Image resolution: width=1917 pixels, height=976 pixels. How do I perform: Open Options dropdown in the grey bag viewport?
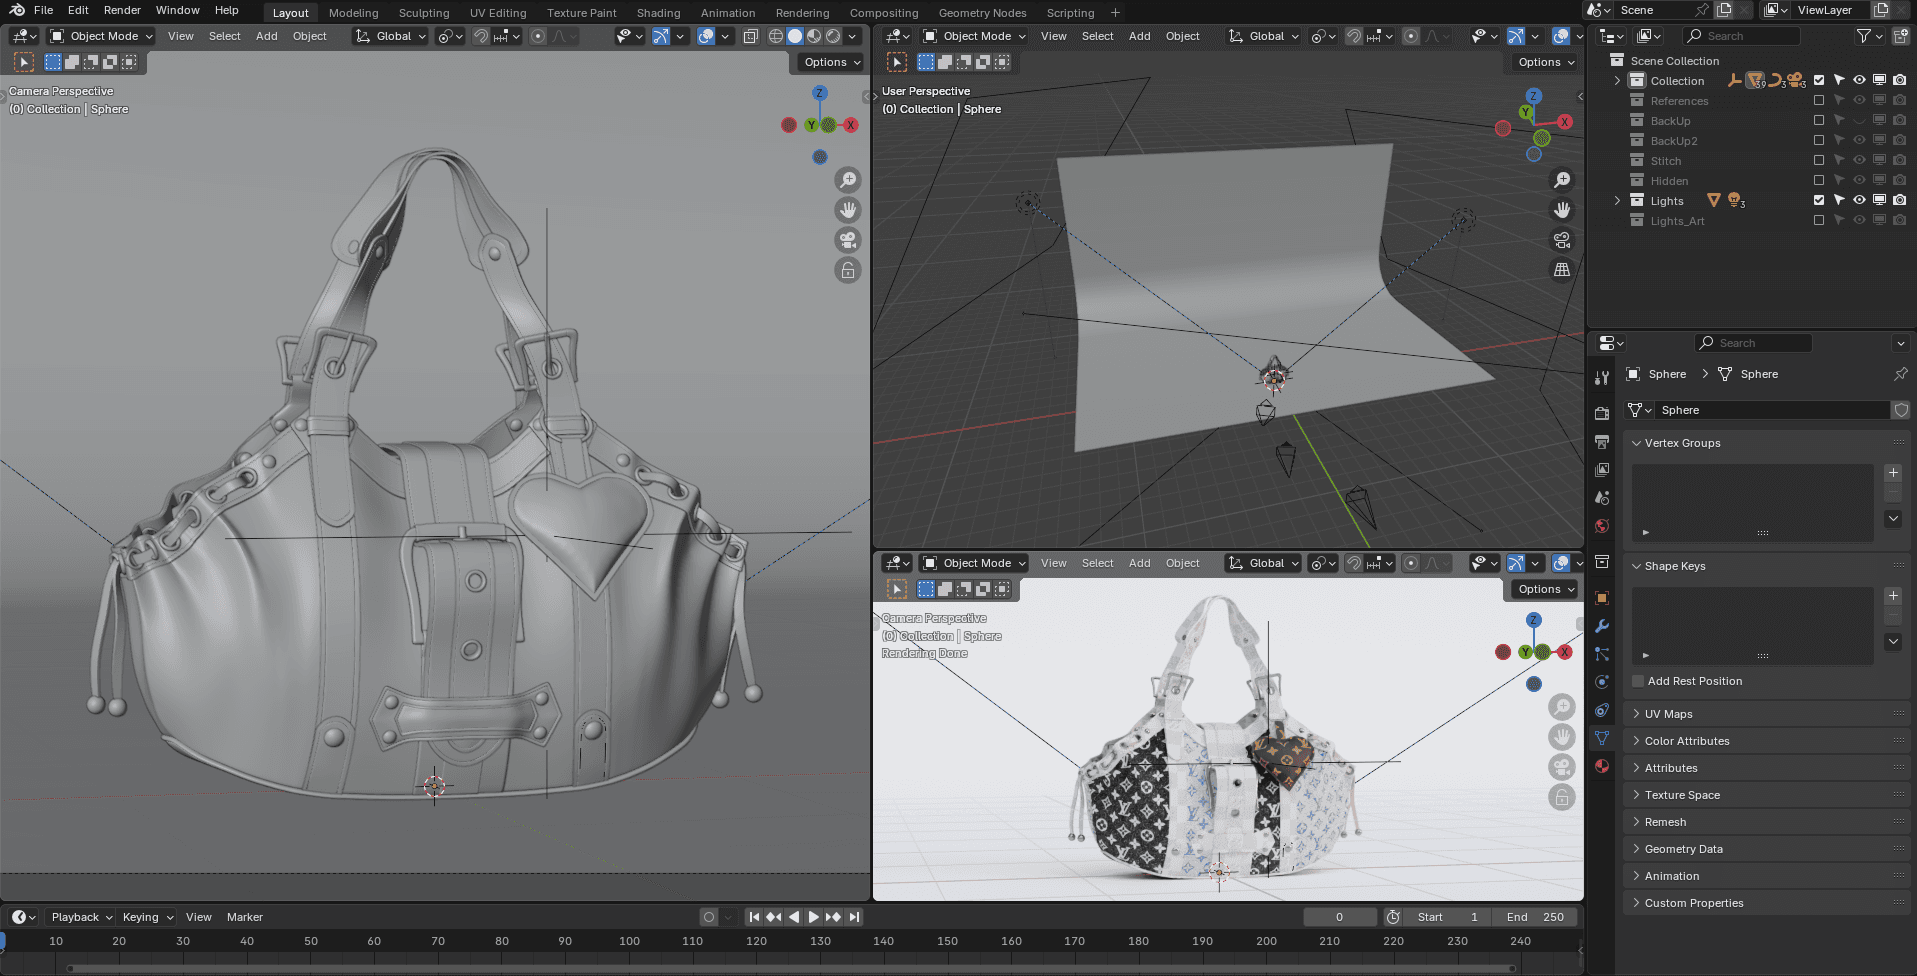pyautogui.click(x=832, y=62)
